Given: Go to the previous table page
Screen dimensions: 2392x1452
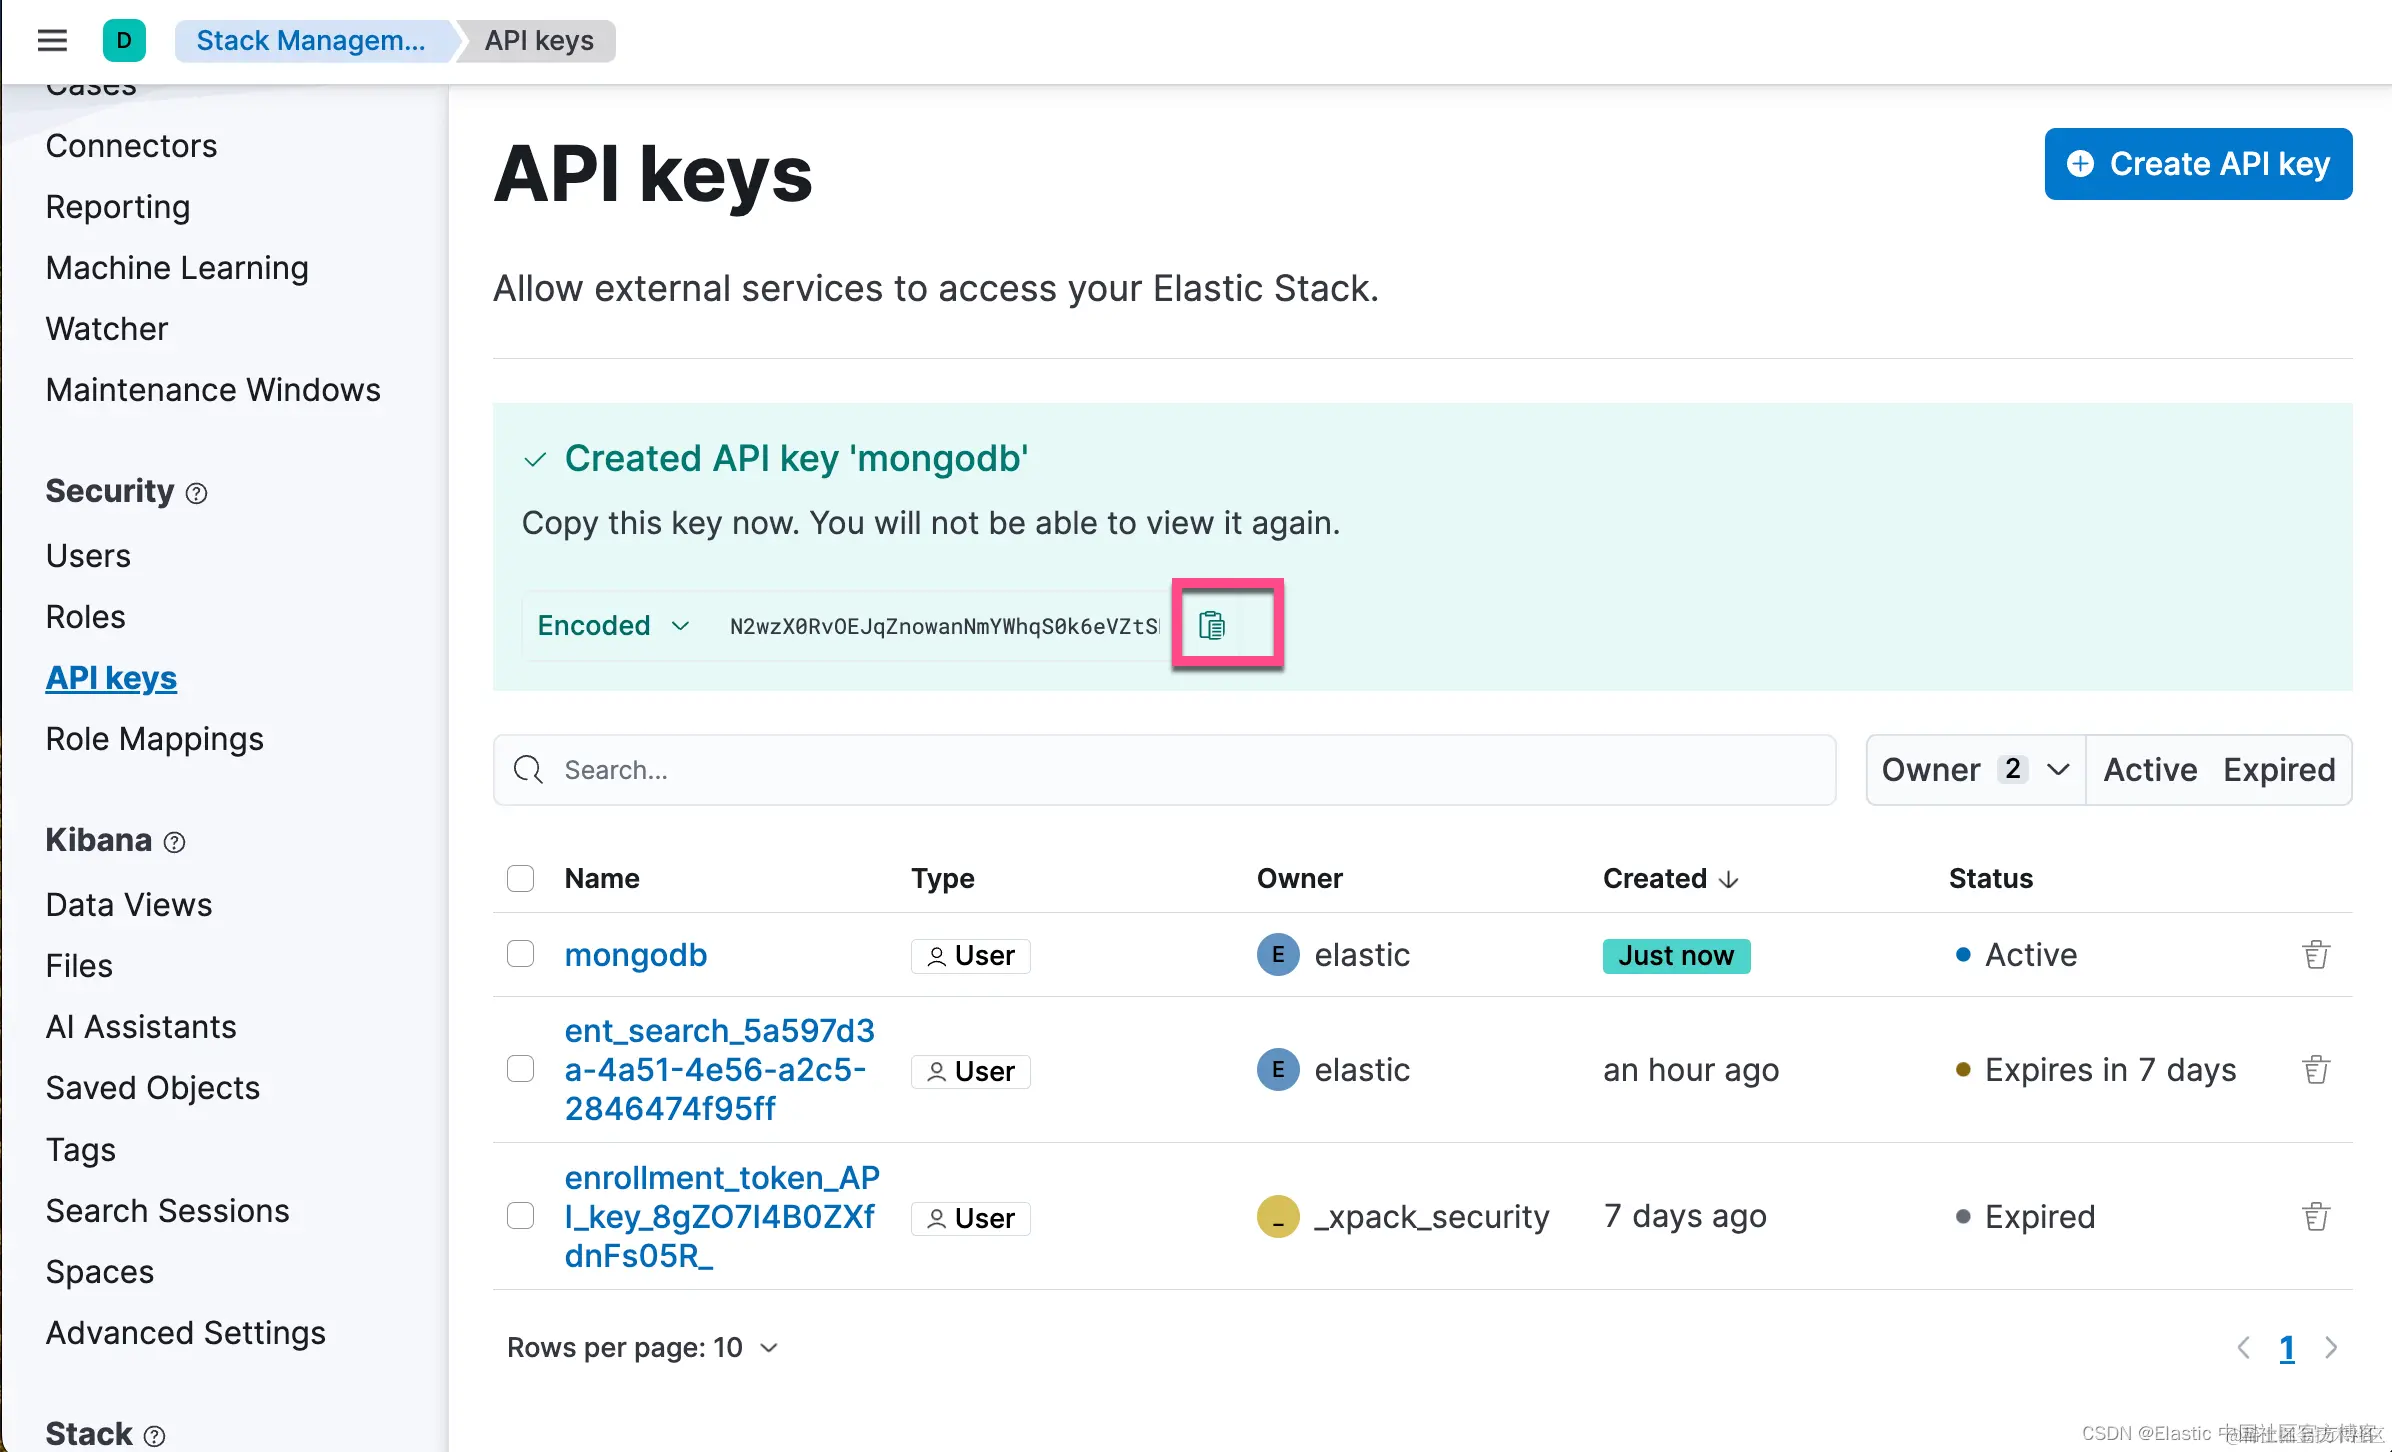Looking at the screenshot, I should pyautogui.click(x=2243, y=1348).
